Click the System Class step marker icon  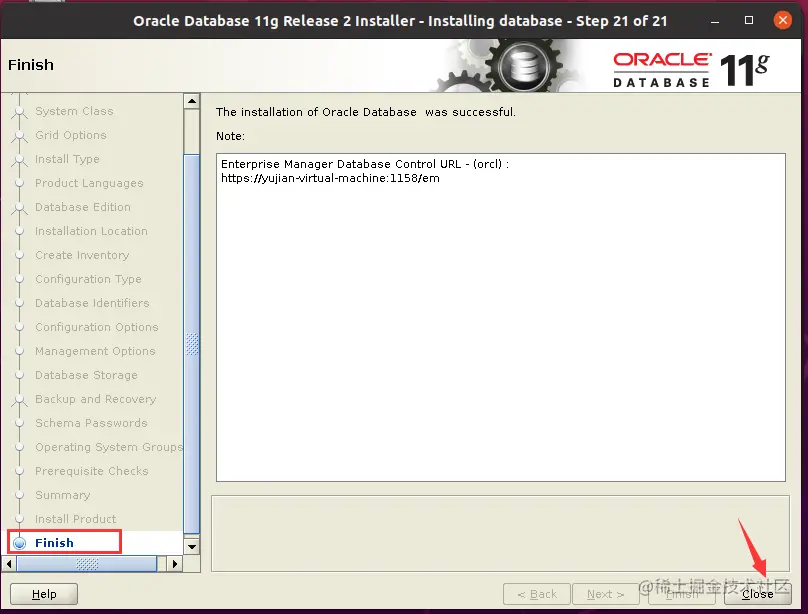point(20,112)
